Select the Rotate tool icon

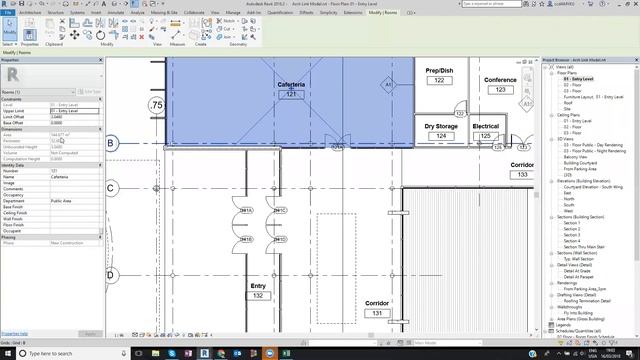tap(100, 36)
